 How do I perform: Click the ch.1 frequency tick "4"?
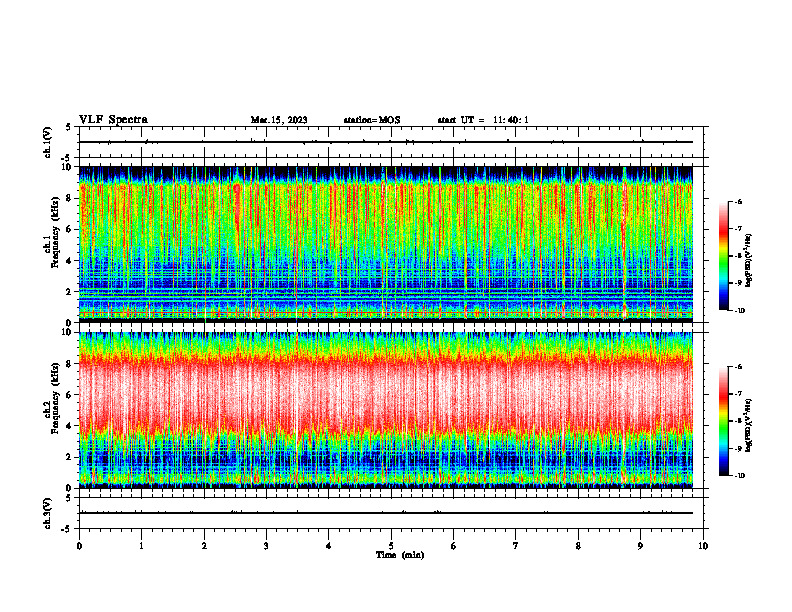pos(70,261)
